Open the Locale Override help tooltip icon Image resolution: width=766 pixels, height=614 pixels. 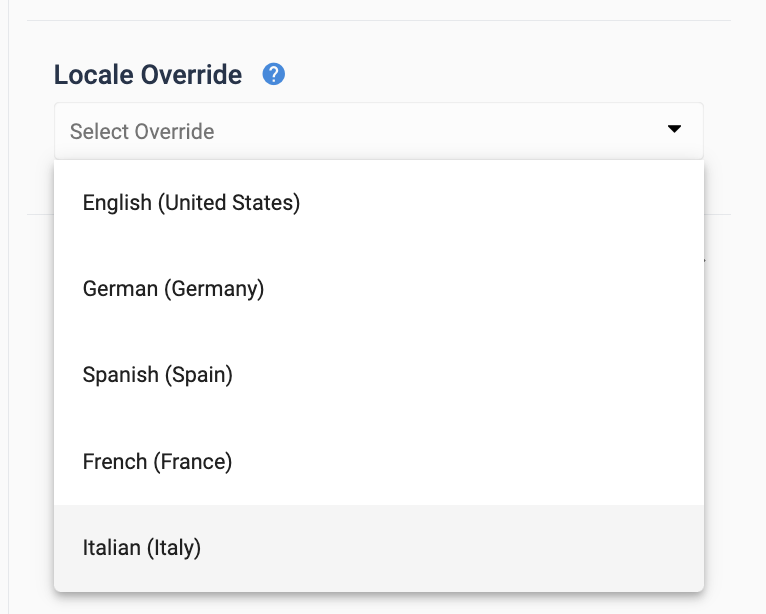pos(274,74)
